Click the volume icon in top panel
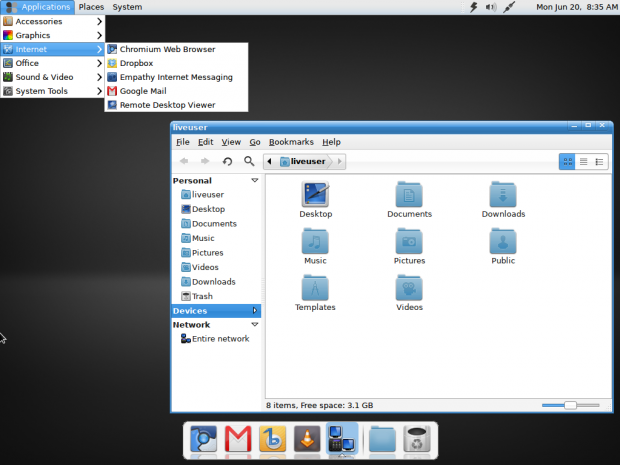The height and width of the screenshot is (465, 620). [491, 7]
